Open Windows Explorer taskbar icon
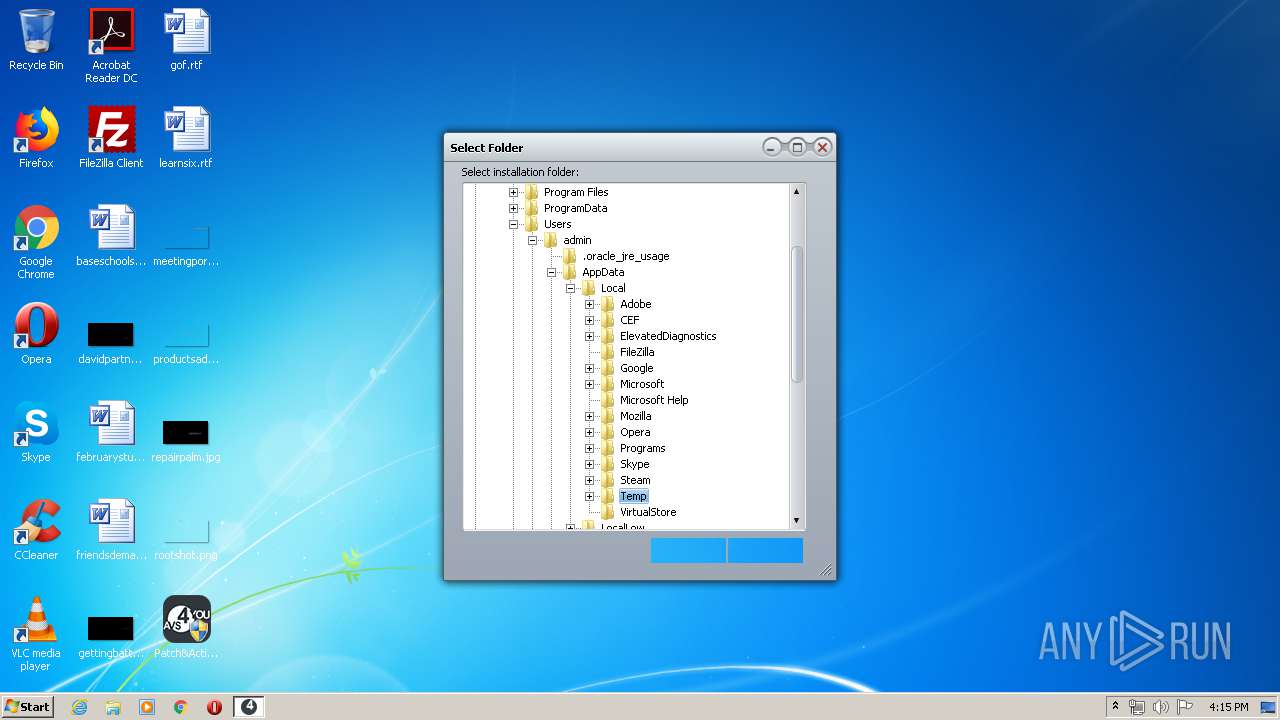Screen dimensions: 1280x720 (113, 707)
